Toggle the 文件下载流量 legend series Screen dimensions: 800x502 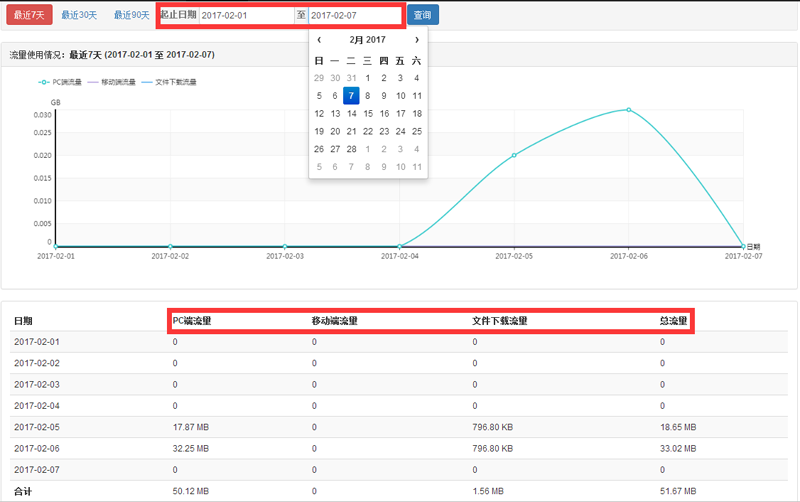pos(168,82)
